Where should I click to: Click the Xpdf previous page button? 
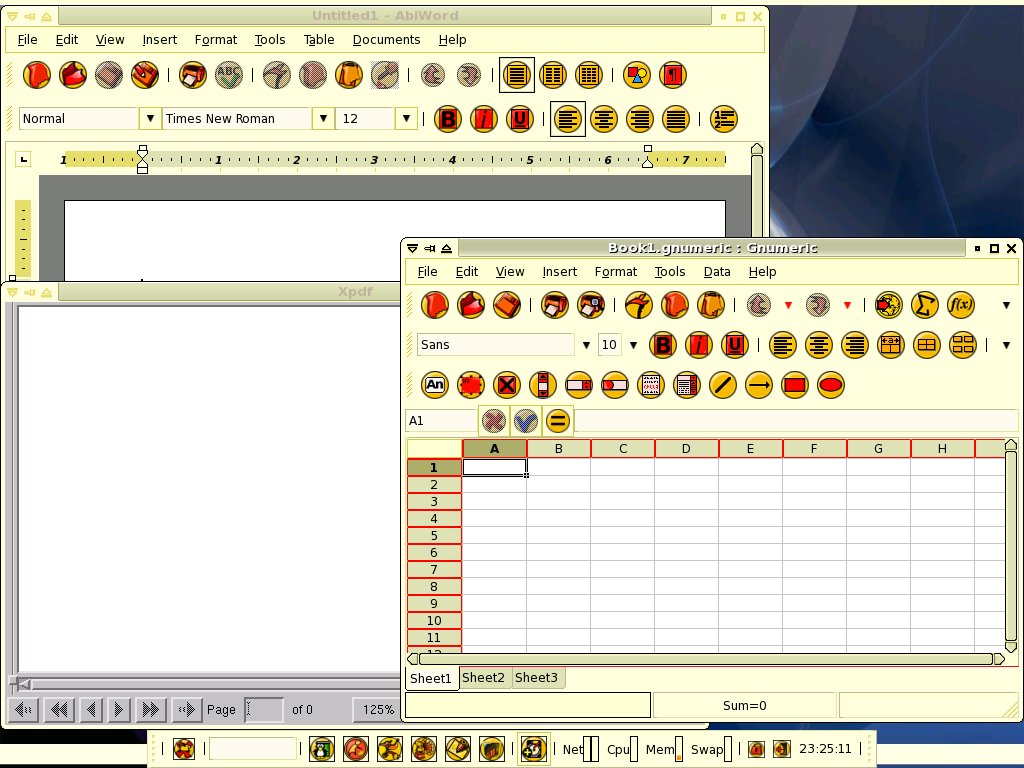click(x=91, y=709)
